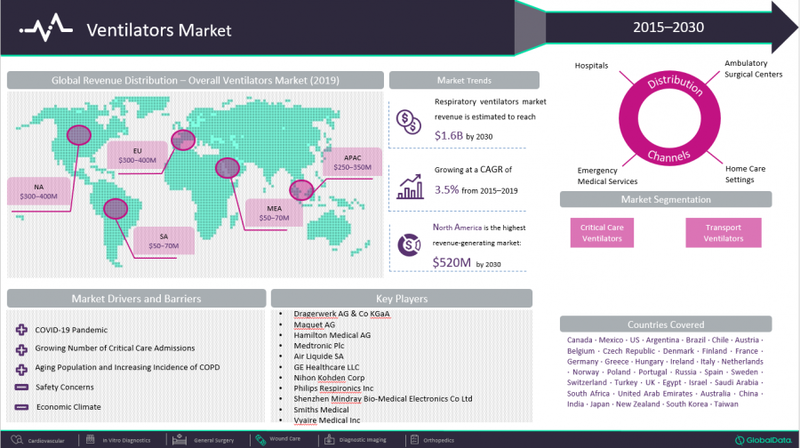Select the Critical Care Ventilators box

click(602, 233)
